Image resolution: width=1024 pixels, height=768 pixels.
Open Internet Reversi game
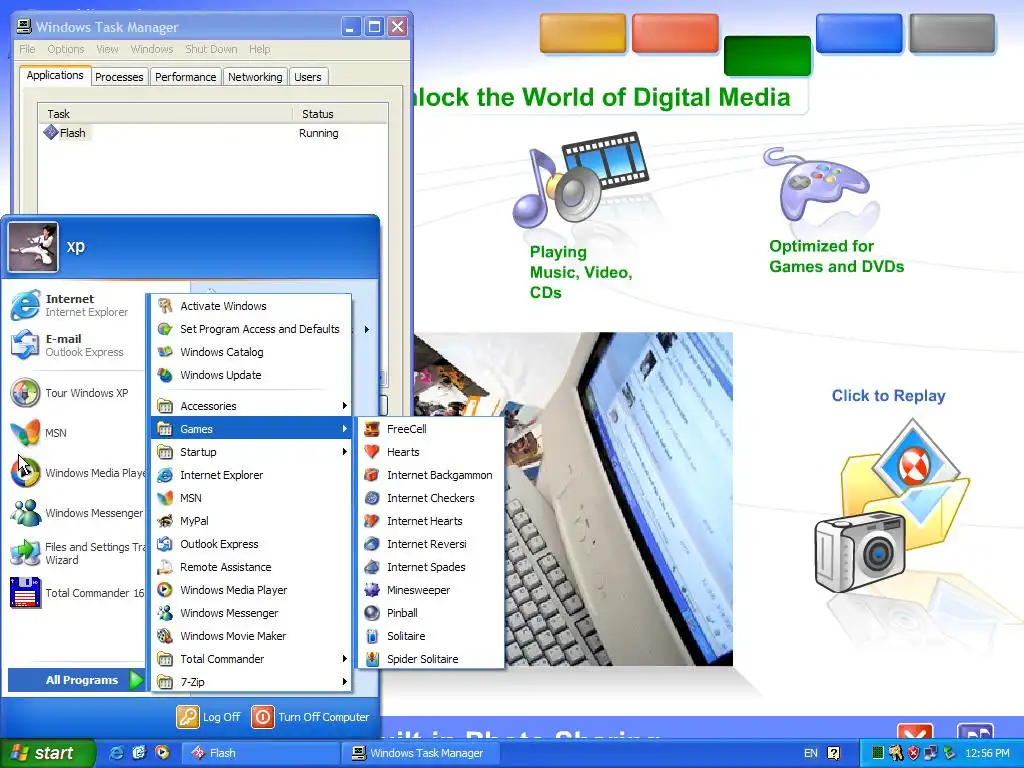point(431,544)
